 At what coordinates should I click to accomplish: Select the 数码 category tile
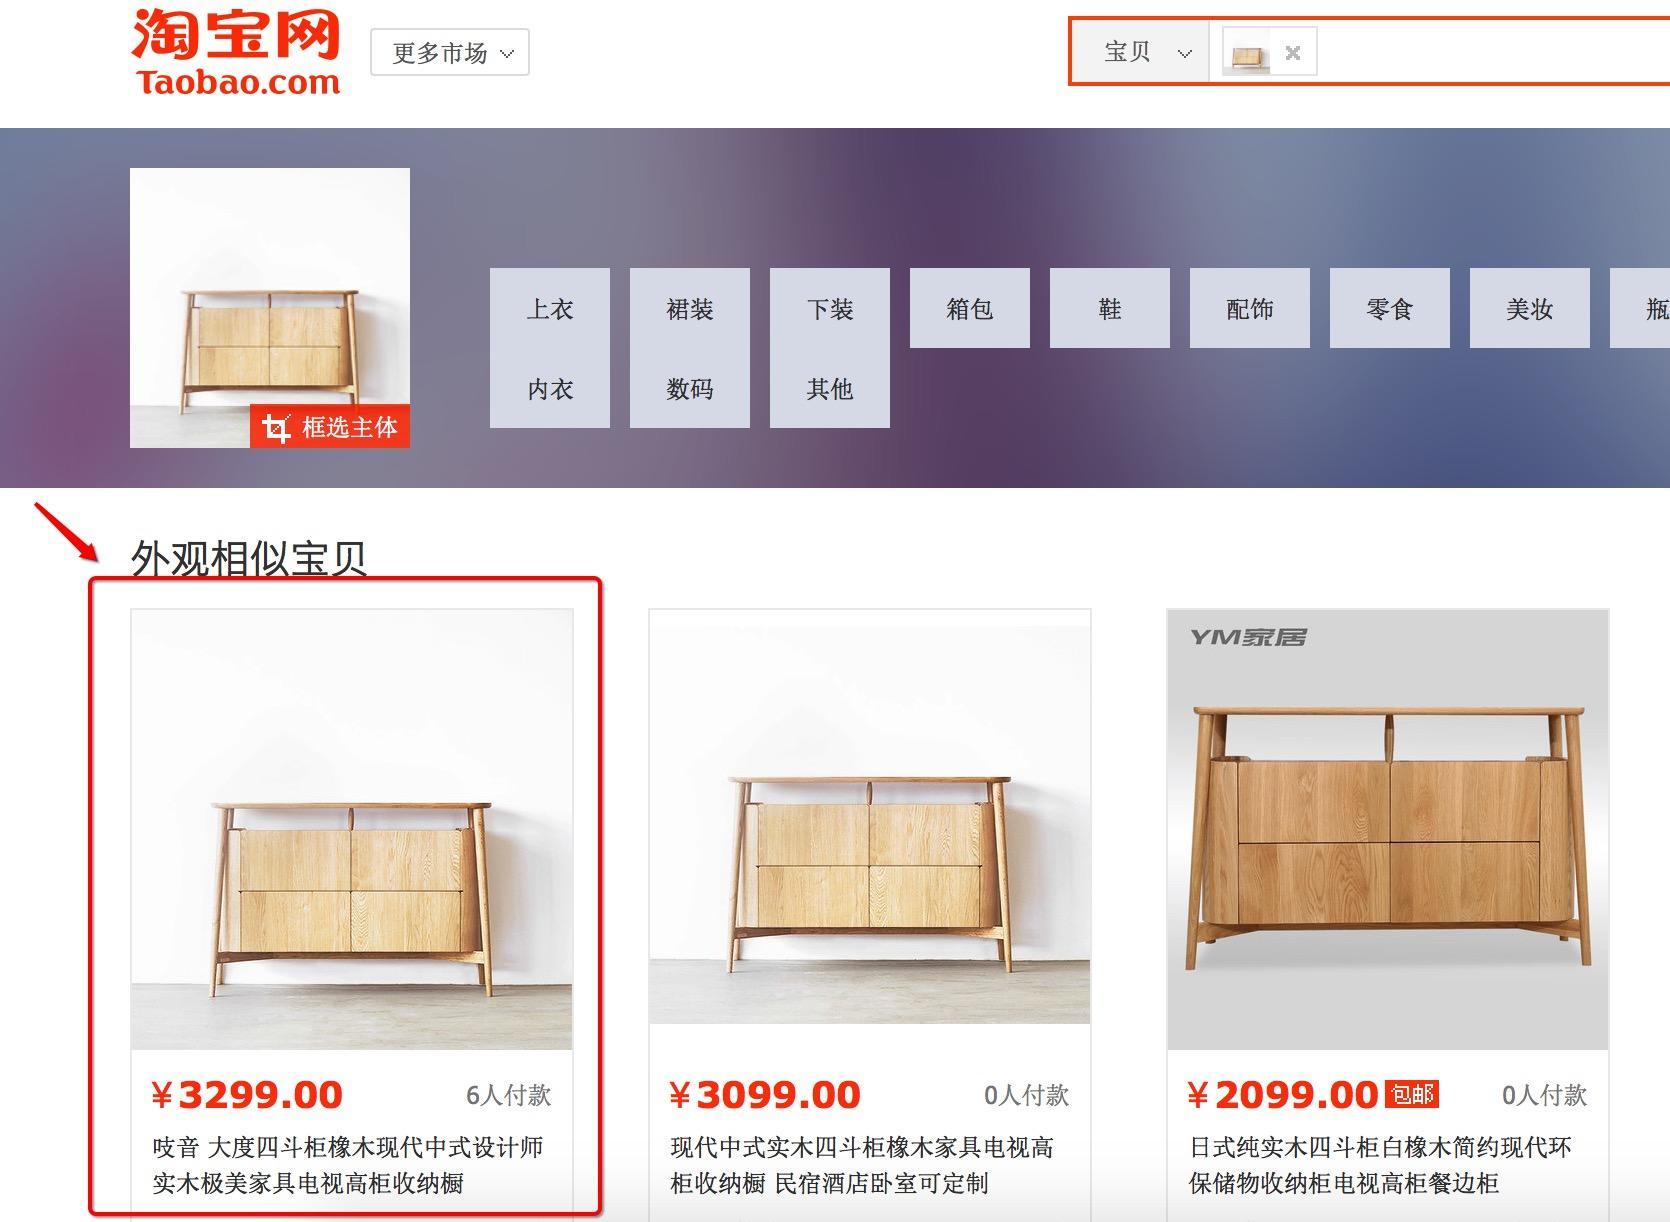point(690,388)
